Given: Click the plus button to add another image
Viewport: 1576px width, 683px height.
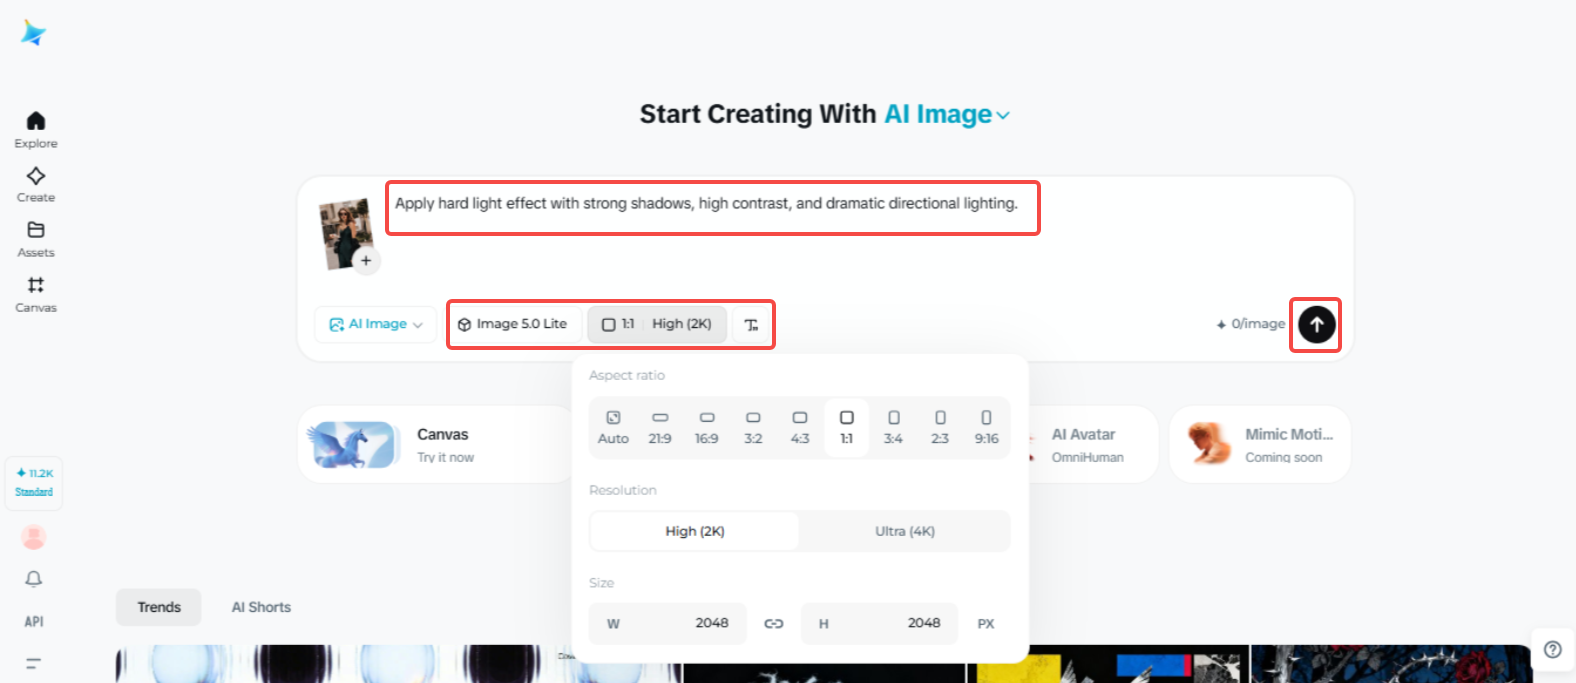Looking at the screenshot, I should pyautogui.click(x=366, y=260).
